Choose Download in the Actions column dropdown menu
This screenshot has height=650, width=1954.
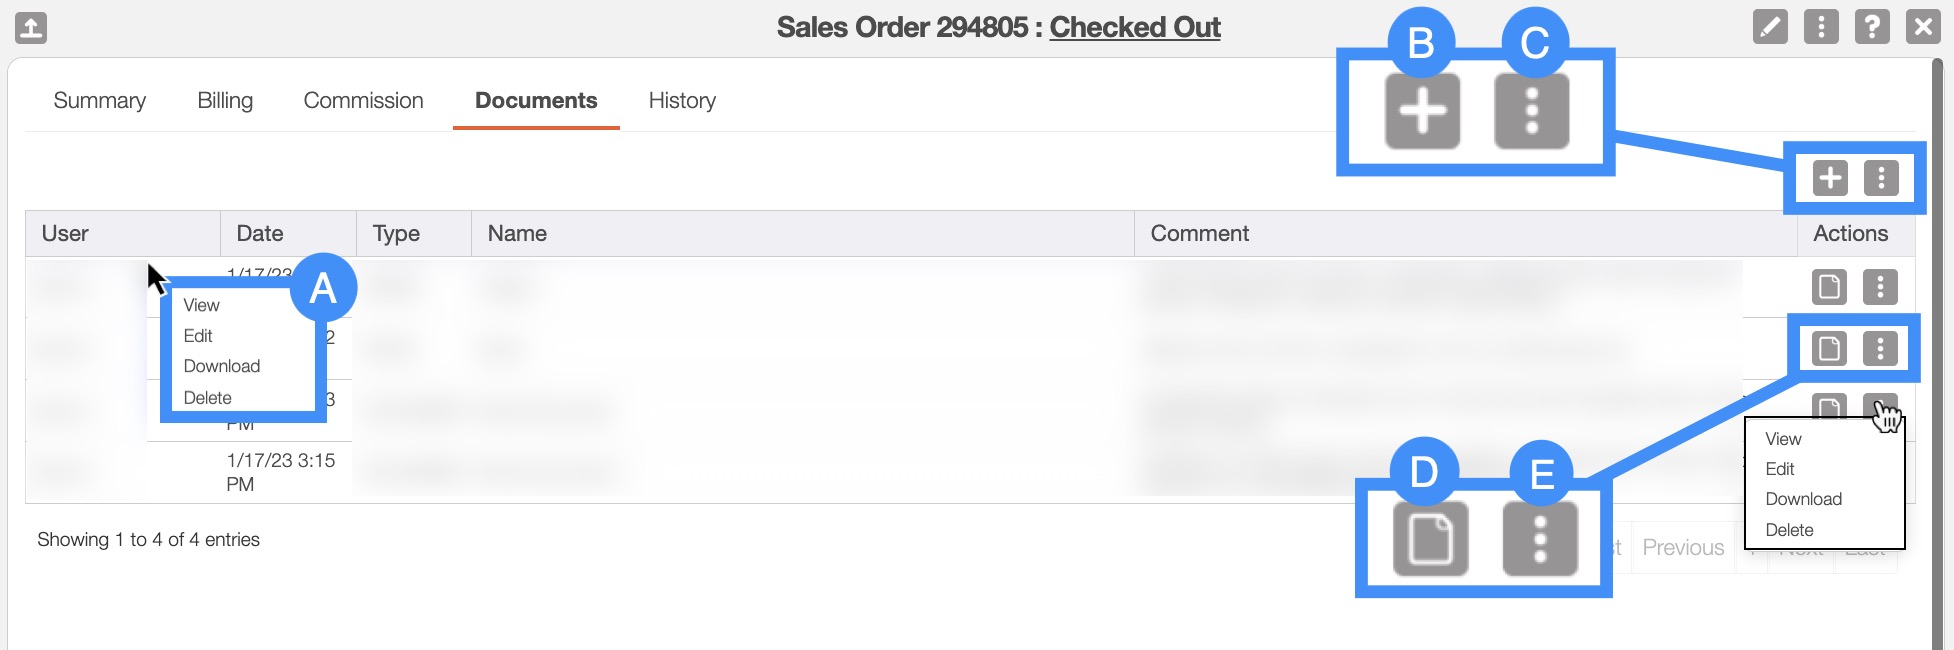pyautogui.click(x=1803, y=499)
